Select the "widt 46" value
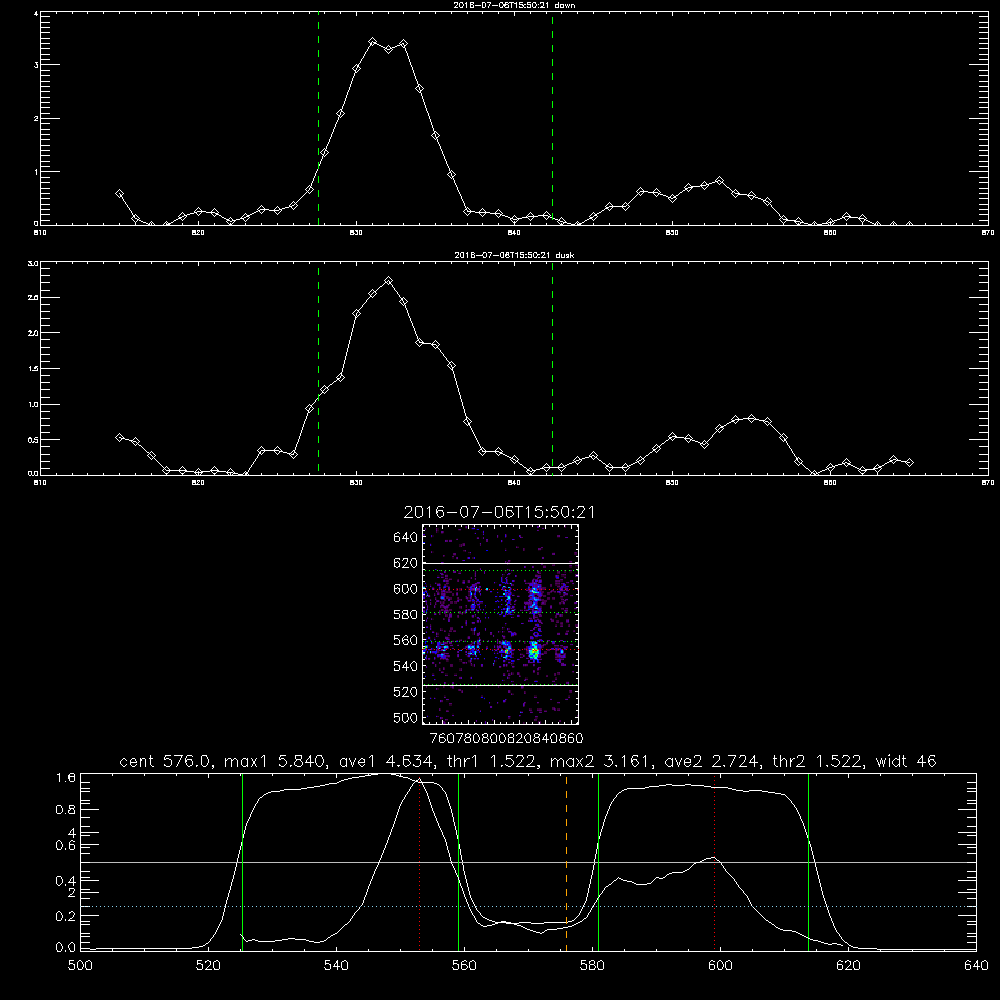Viewport: 1000px width, 1000px height. coord(906,761)
